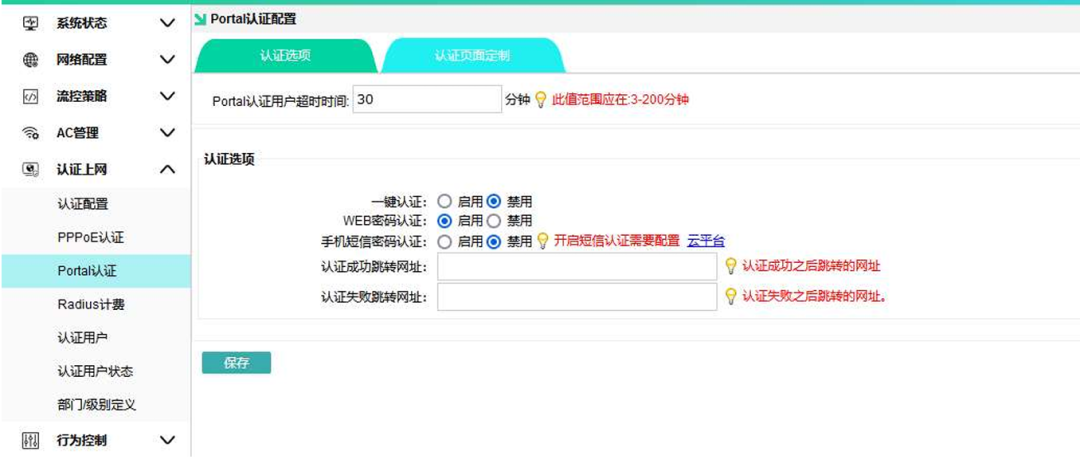Click the 网络配置 globe icon
The width and height of the screenshot is (1080, 471).
tap(30, 60)
